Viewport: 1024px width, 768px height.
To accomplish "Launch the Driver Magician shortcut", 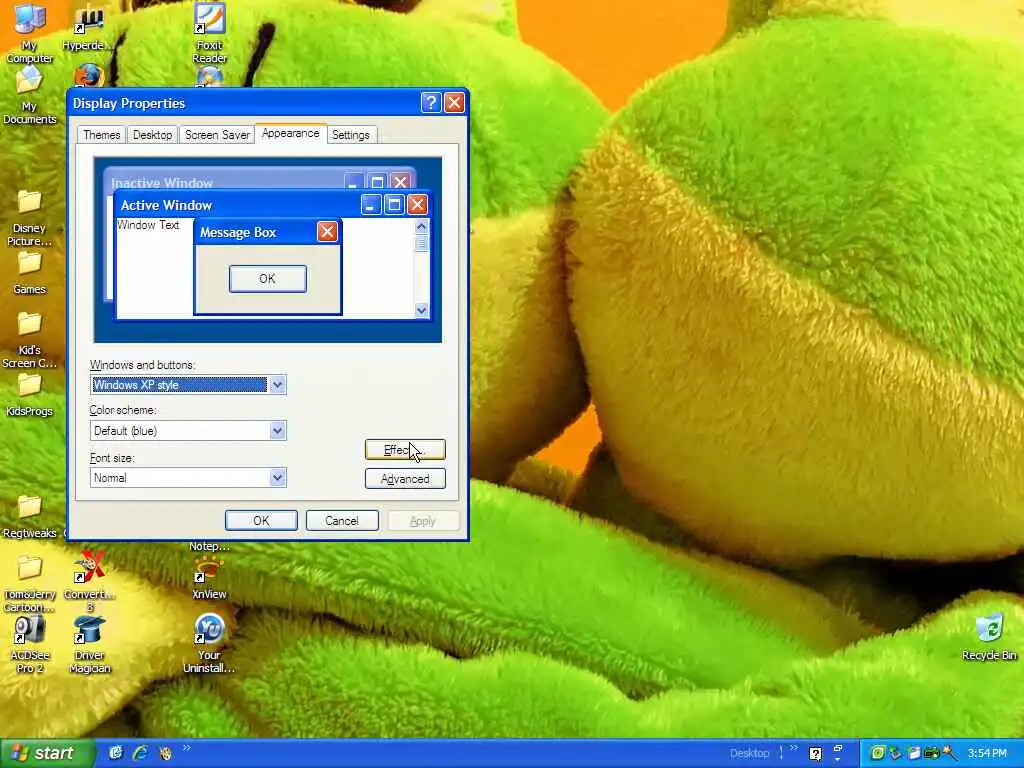I will click(89, 645).
